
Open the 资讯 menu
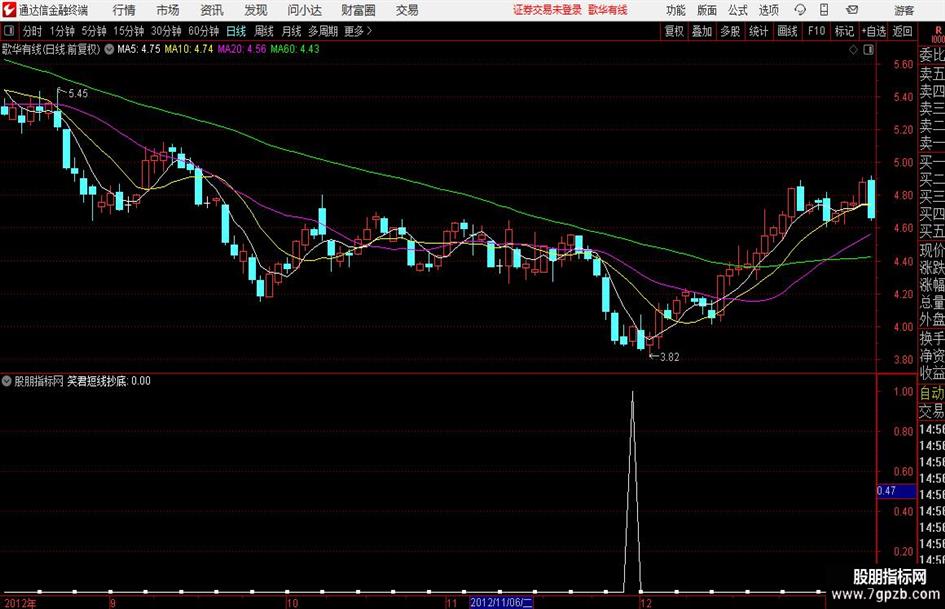[212, 10]
